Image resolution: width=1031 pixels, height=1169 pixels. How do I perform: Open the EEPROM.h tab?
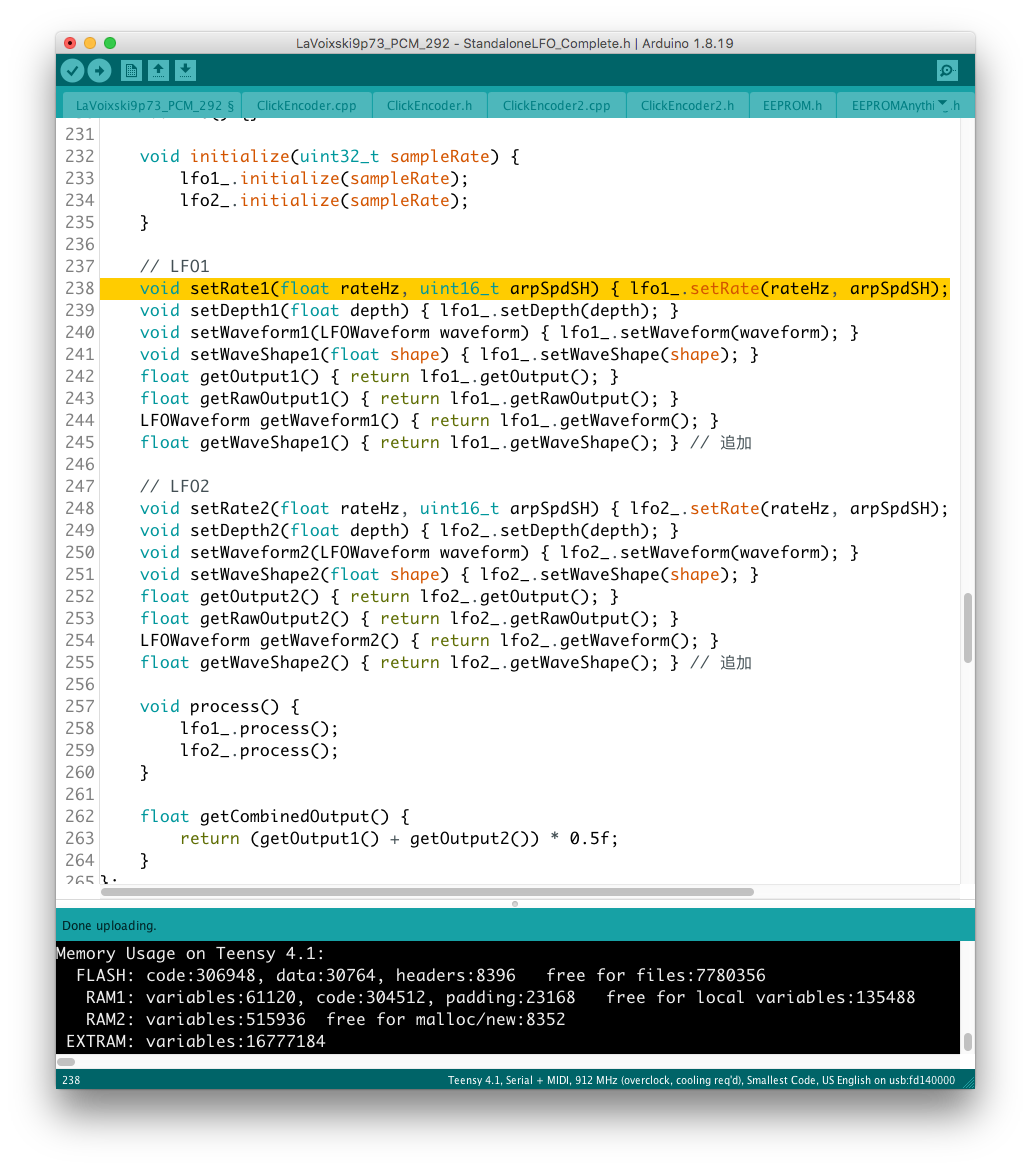(790, 105)
